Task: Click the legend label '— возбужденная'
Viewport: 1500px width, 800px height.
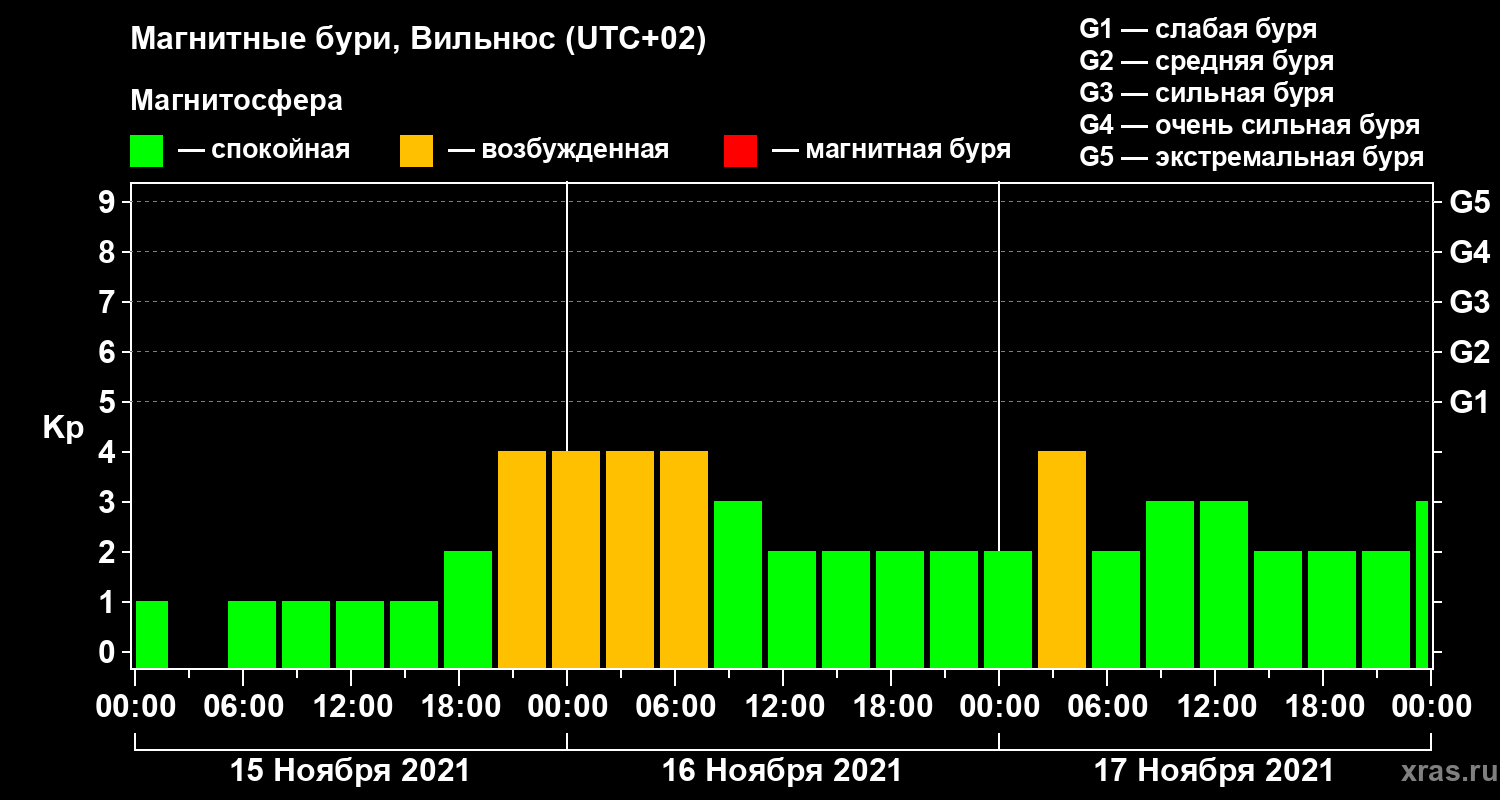Action: point(558,150)
